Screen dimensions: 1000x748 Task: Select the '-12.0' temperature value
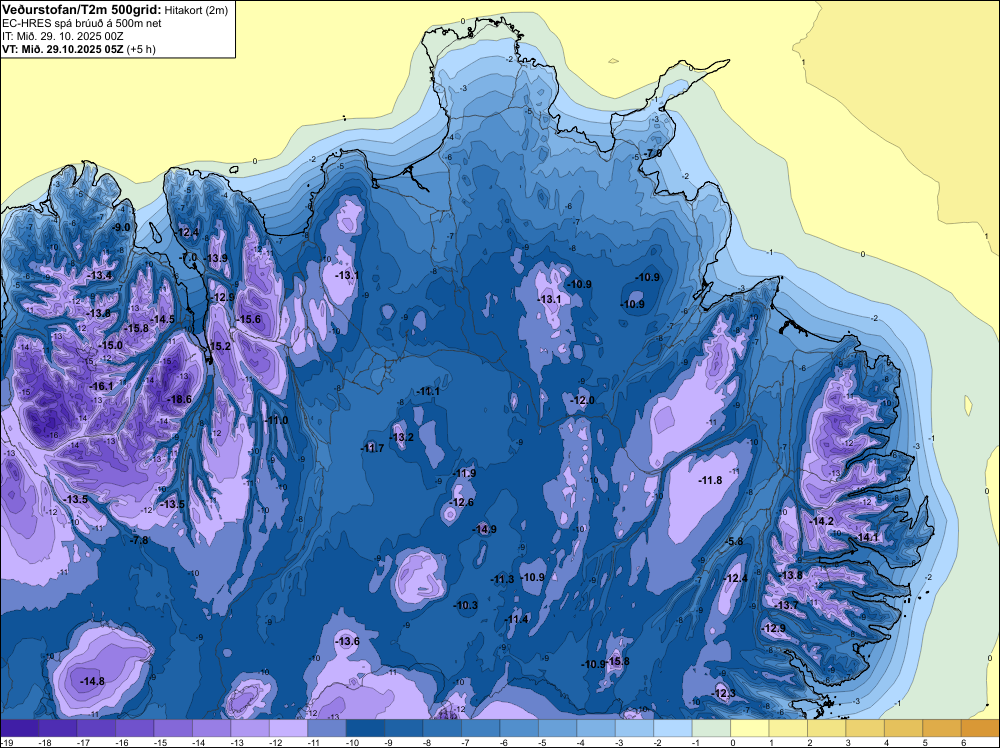pyautogui.click(x=582, y=400)
